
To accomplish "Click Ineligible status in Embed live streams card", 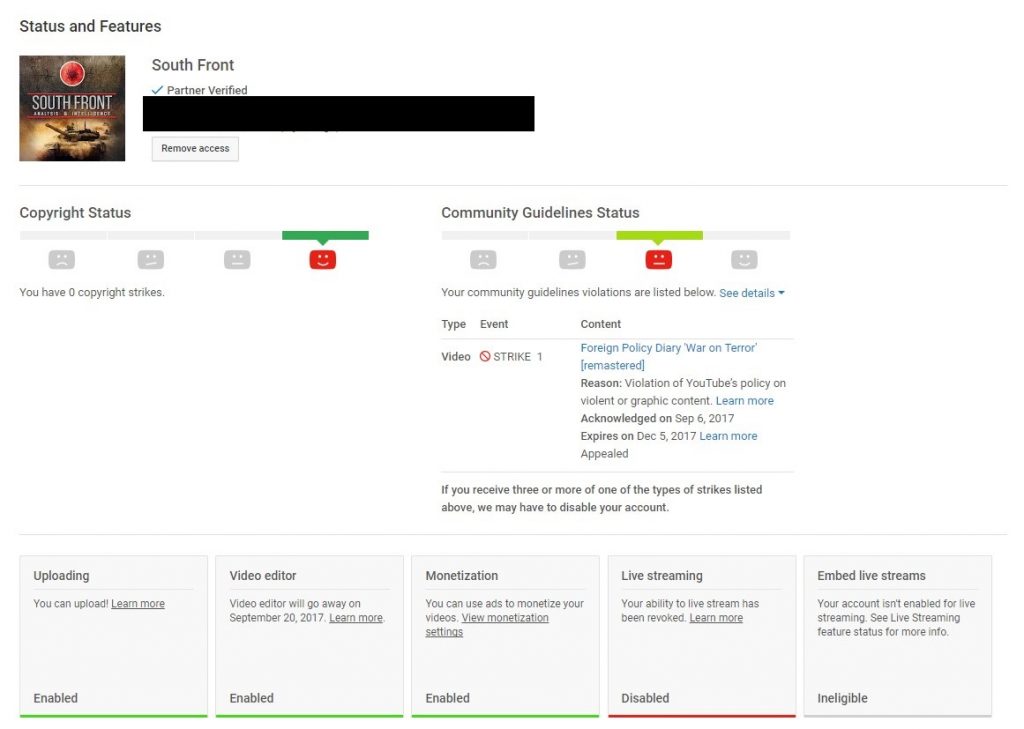I will 842,698.
